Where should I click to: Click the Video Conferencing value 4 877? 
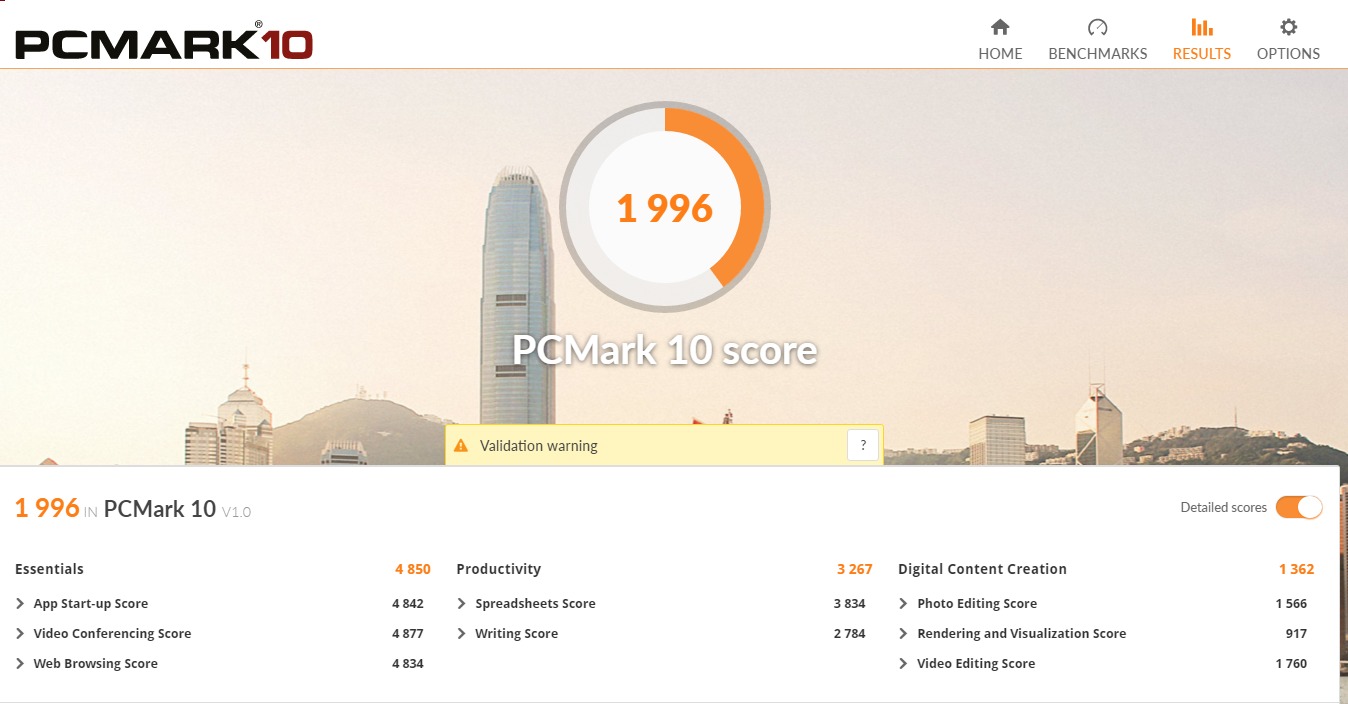(408, 633)
